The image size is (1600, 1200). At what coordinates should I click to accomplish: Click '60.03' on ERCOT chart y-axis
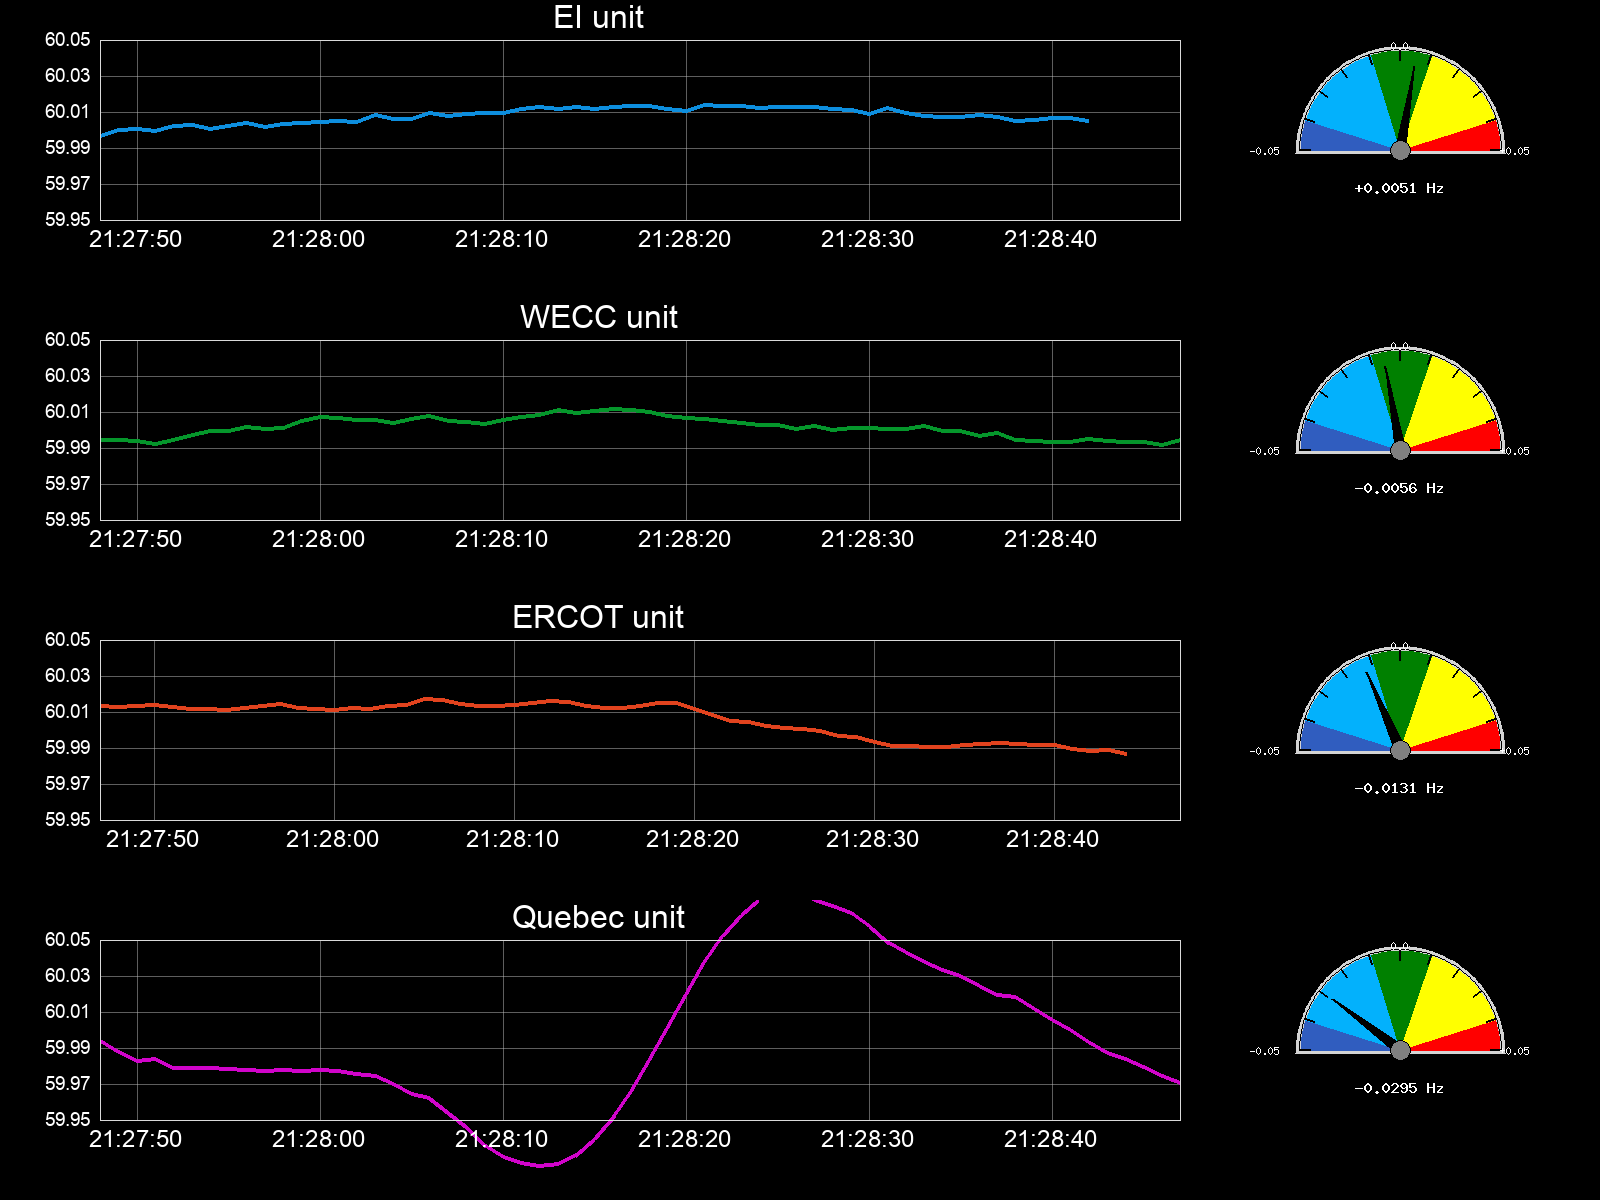pos(67,676)
